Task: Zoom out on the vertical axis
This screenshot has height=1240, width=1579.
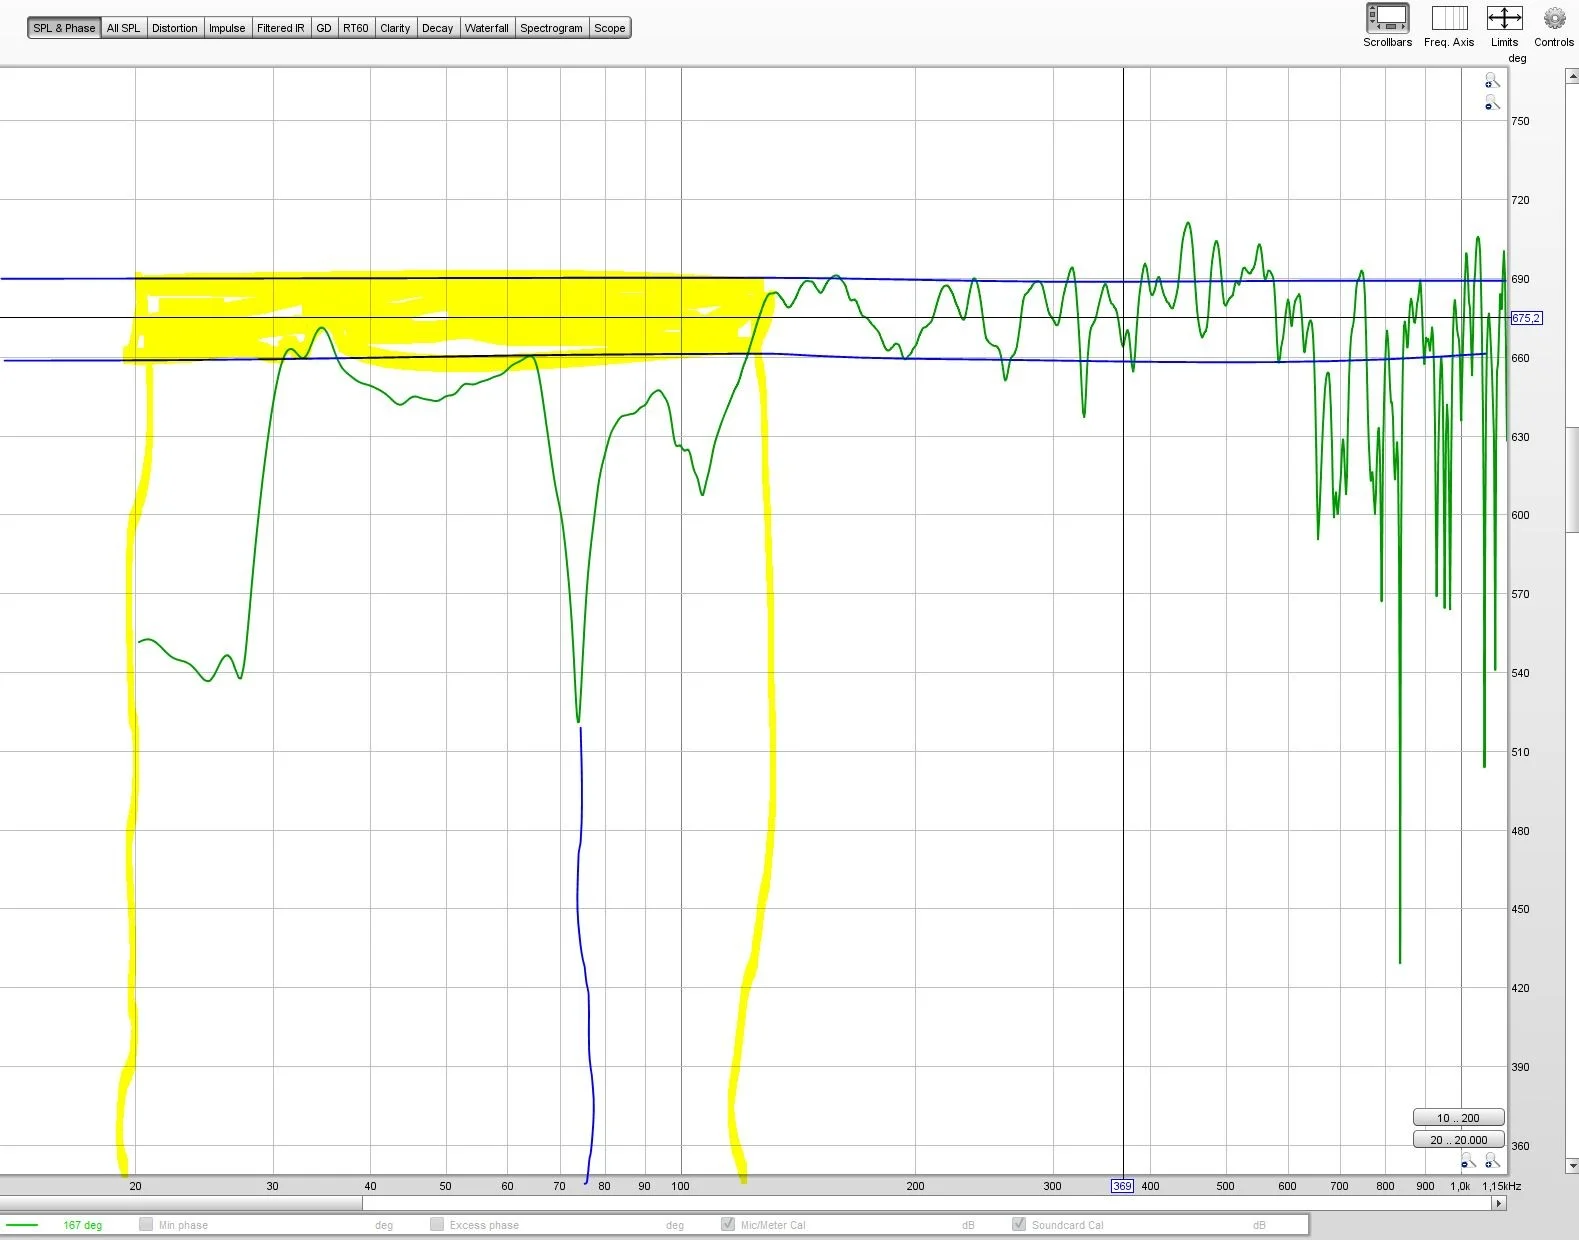Action: click(1492, 103)
